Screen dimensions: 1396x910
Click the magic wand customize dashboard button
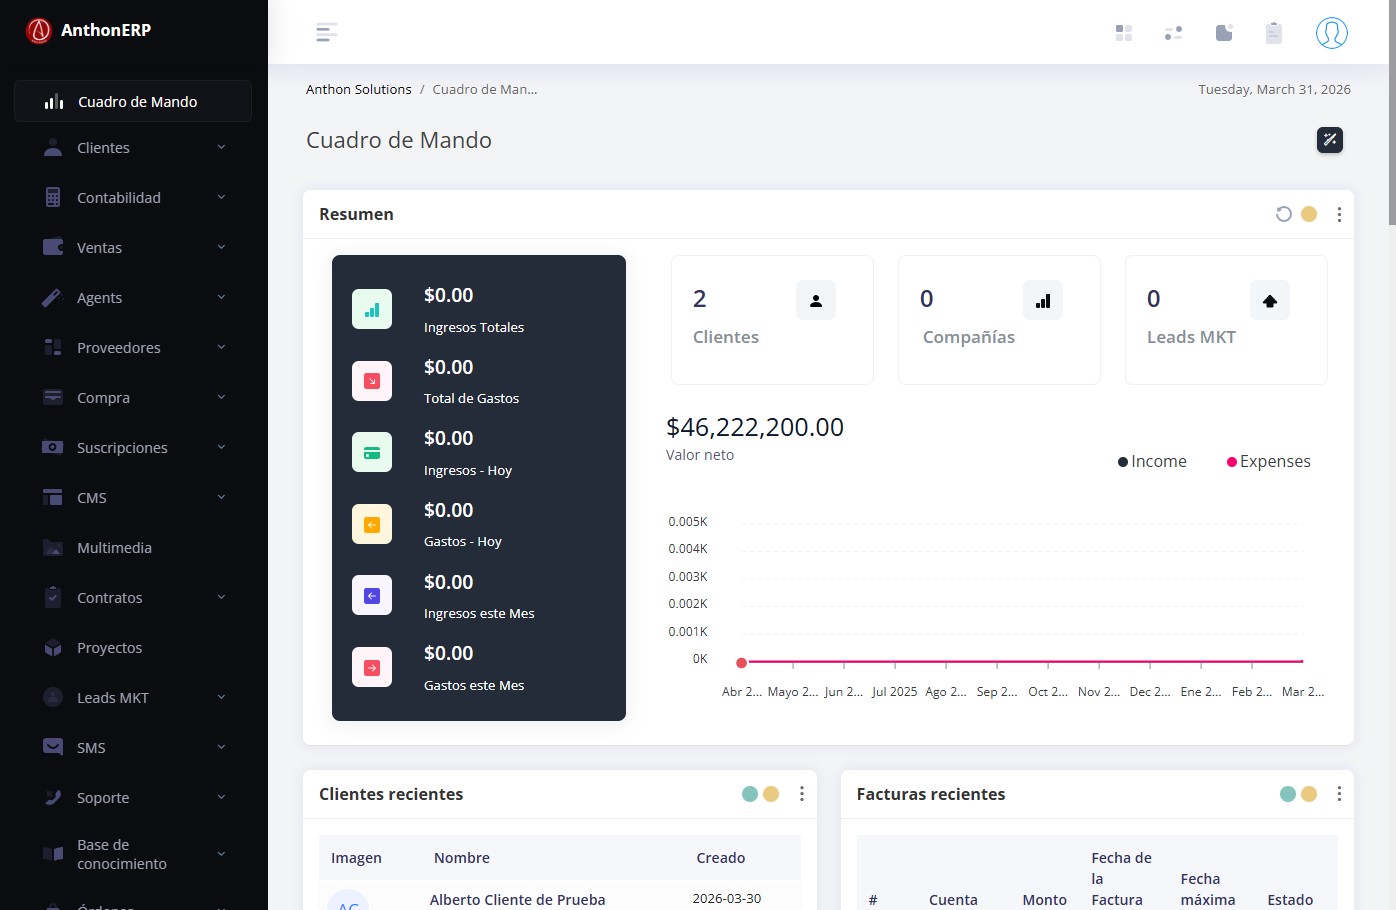point(1329,140)
